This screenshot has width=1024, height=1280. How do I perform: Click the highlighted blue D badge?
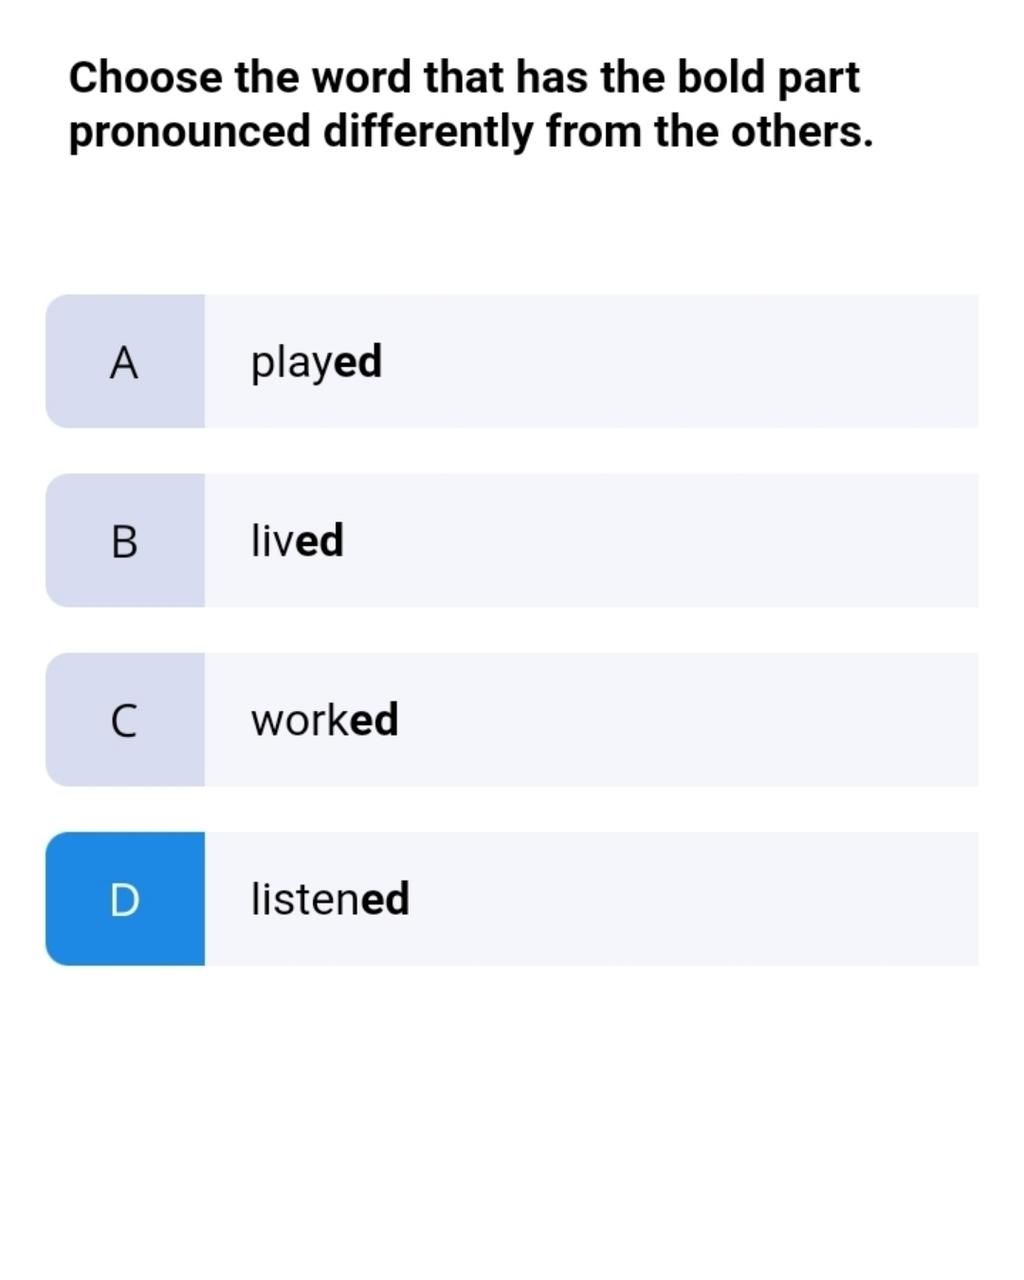pyautogui.click(x=125, y=898)
